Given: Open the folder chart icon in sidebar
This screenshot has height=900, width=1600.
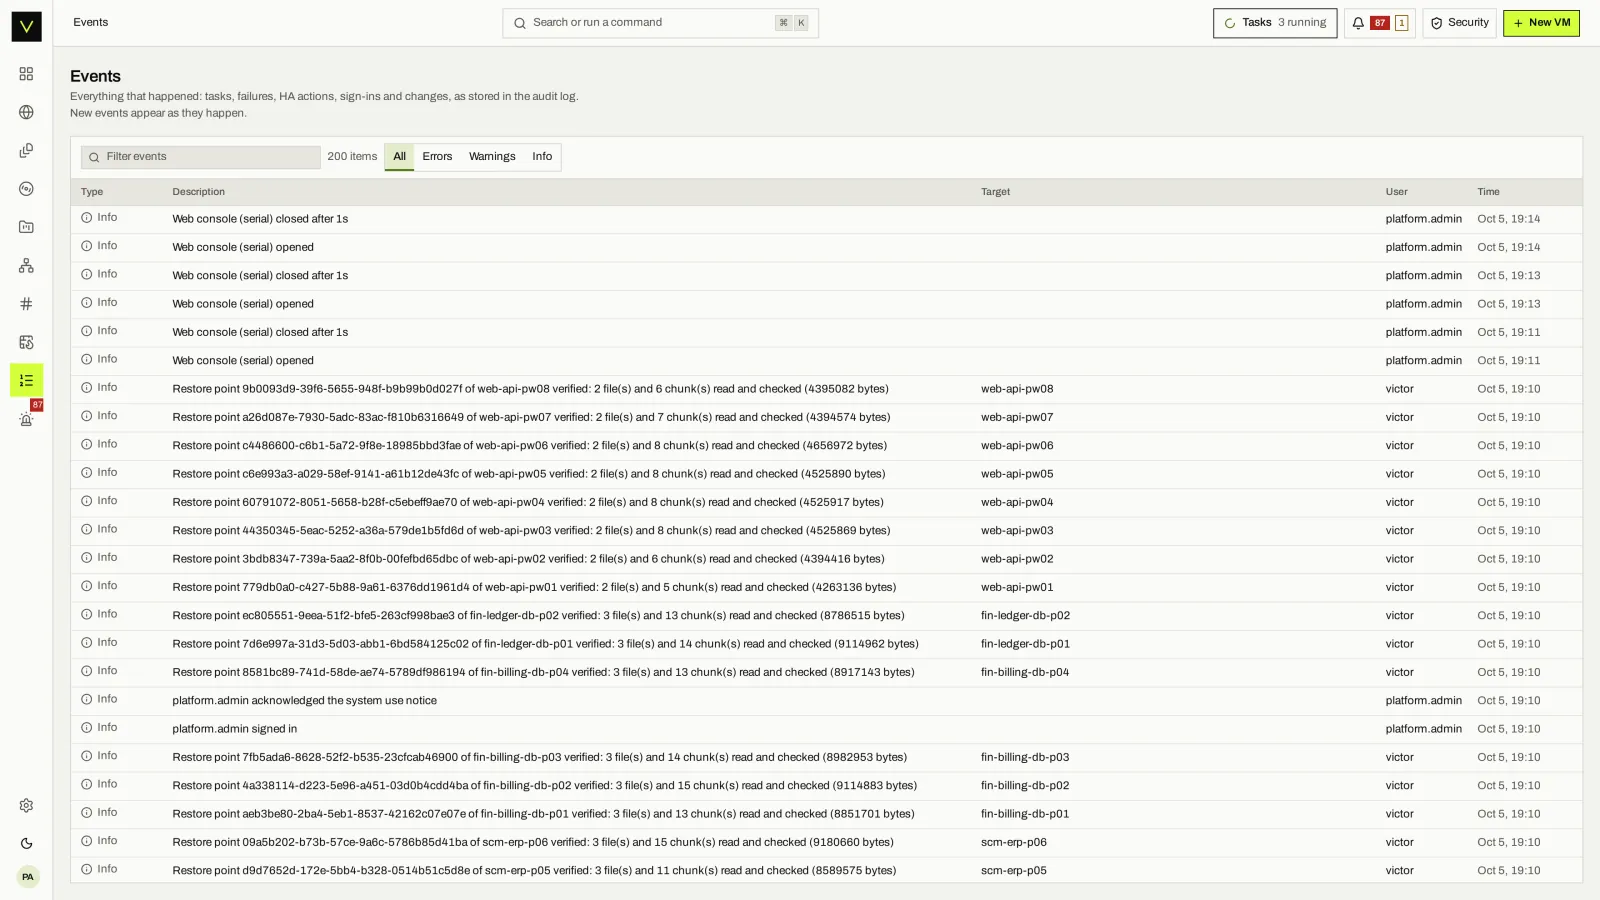Looking at the screenshot, I should (26, 227).
